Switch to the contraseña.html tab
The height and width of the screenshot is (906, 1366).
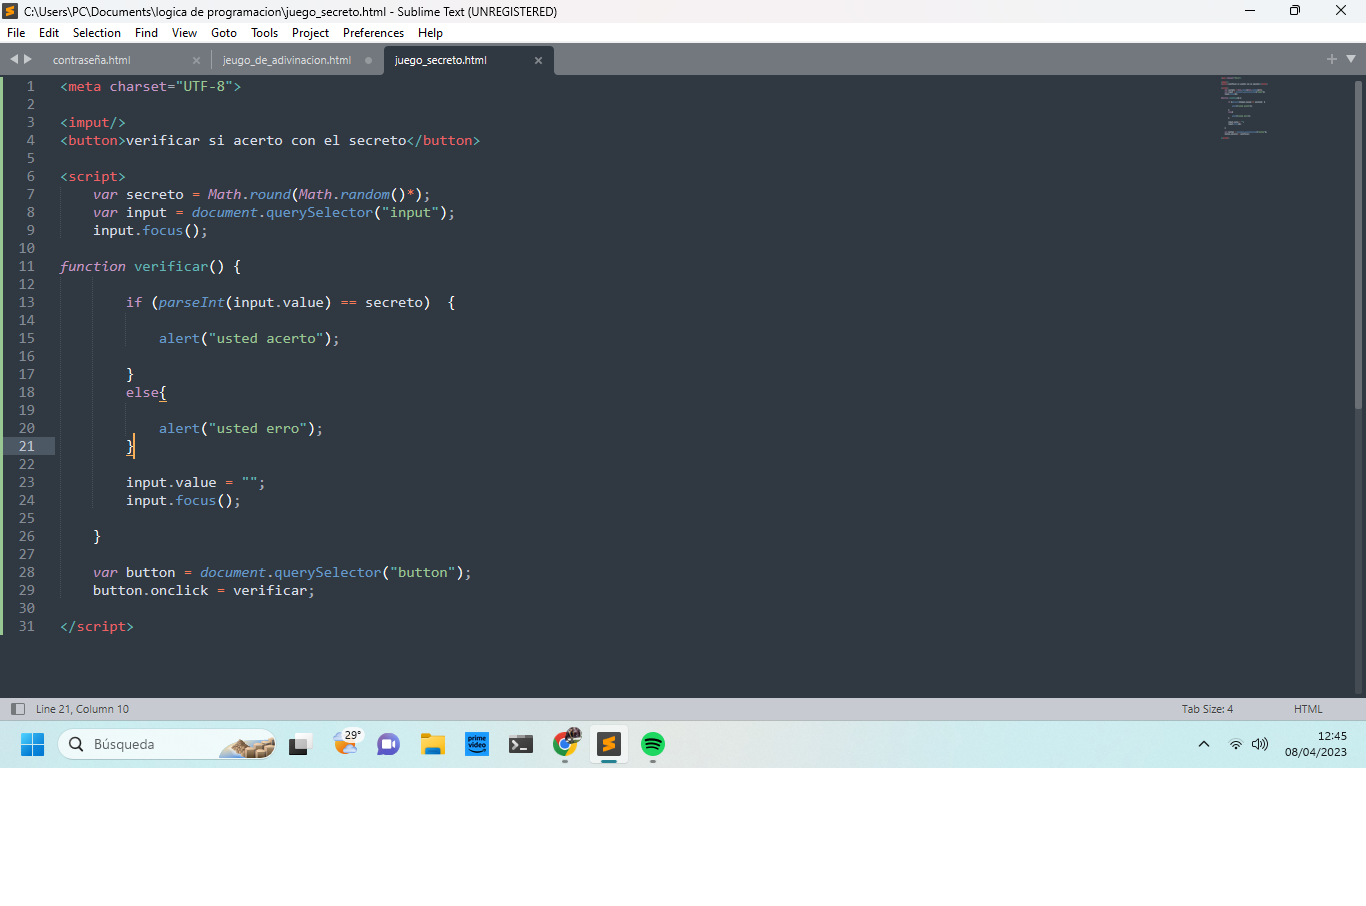92,60
